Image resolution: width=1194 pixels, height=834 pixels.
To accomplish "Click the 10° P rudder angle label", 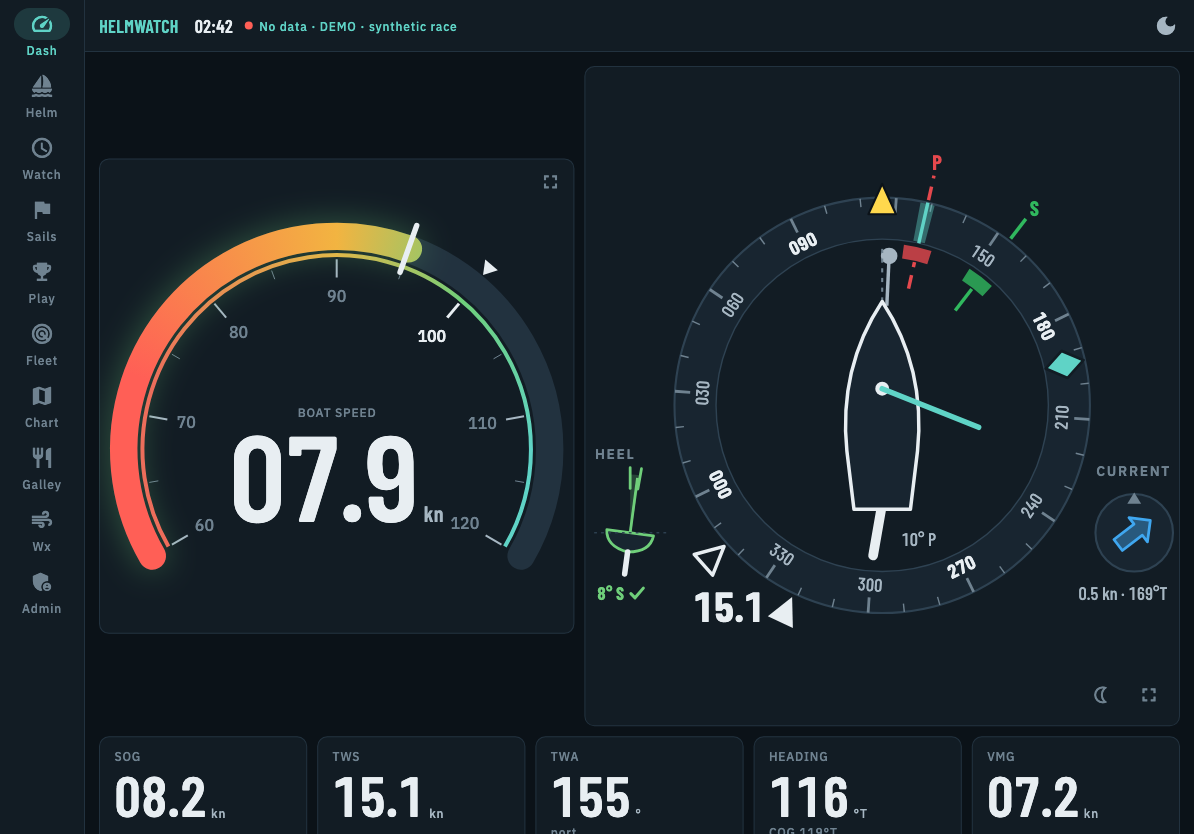I will [x=919, y=539].
